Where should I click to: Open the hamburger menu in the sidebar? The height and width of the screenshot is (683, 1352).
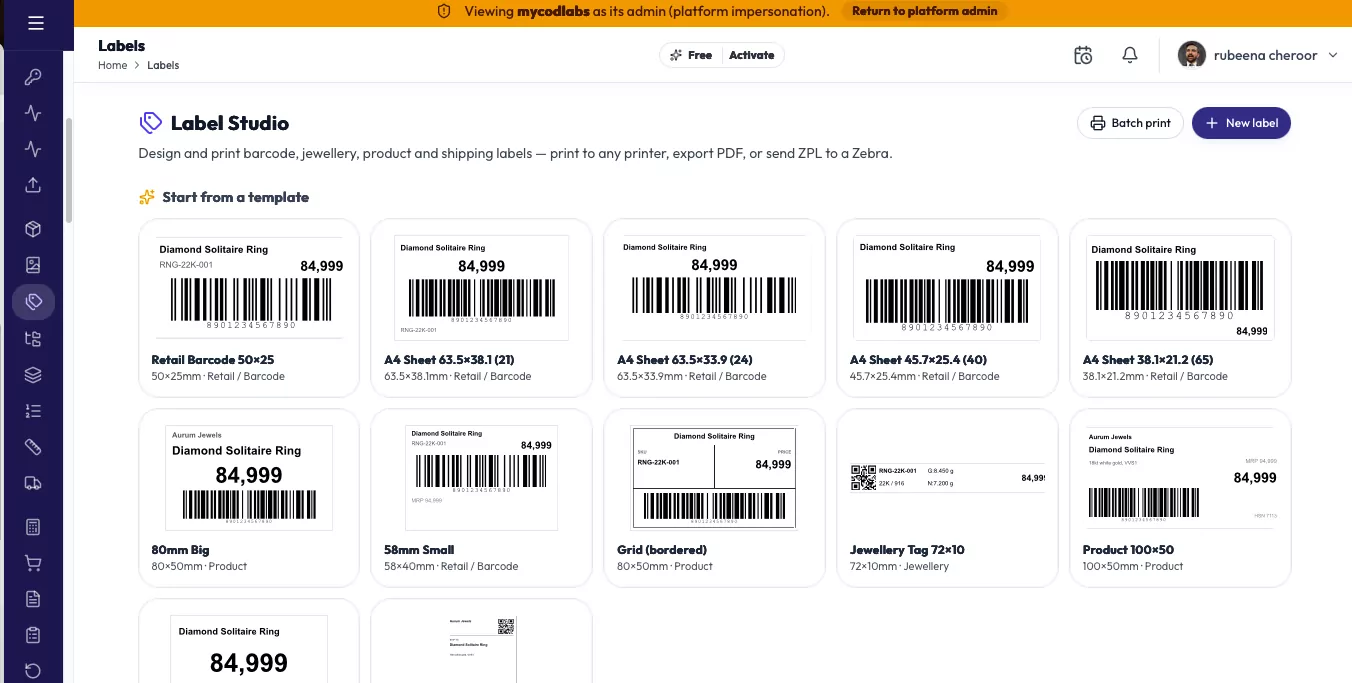[x=36, y=23]
